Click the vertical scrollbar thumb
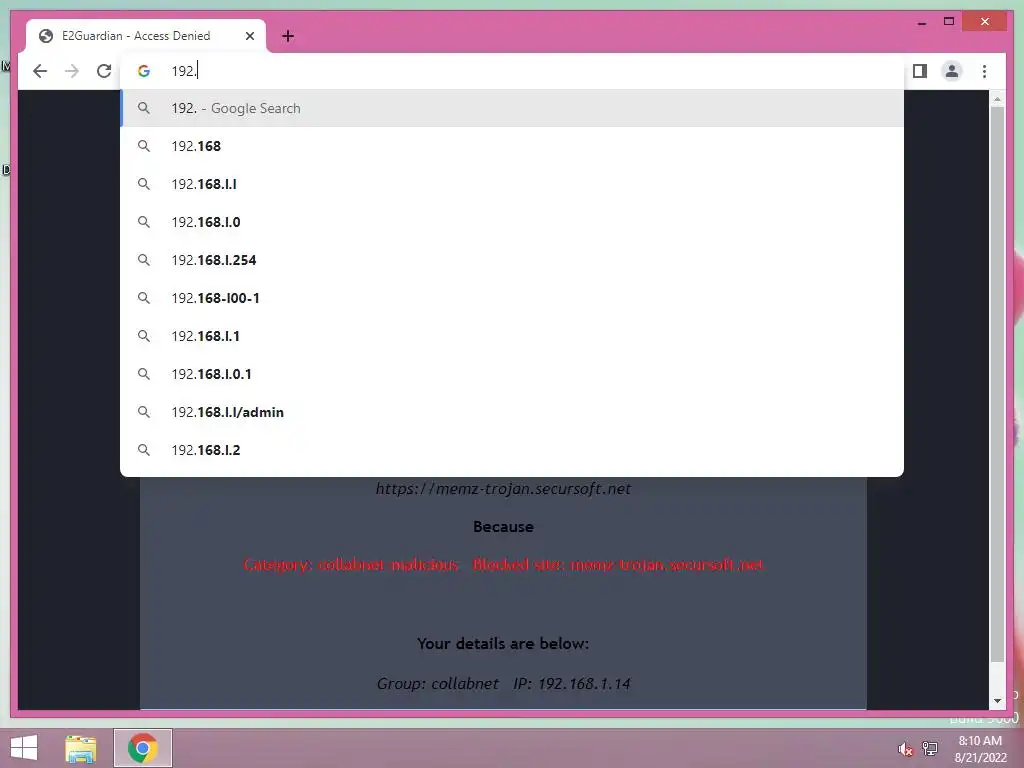Image resolution: width=1024 pixels, height=768 pixels. coord(997,385)
